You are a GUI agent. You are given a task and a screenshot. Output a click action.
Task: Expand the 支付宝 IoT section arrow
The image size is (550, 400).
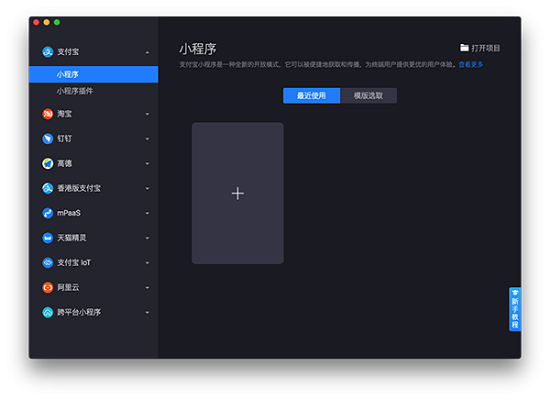(x=147, y=263)
